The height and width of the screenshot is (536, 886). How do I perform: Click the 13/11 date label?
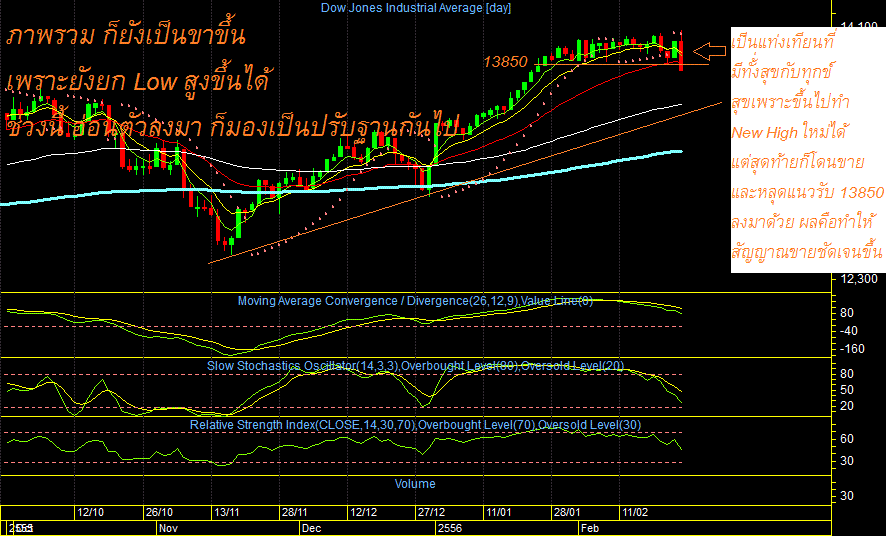(227, 512)
